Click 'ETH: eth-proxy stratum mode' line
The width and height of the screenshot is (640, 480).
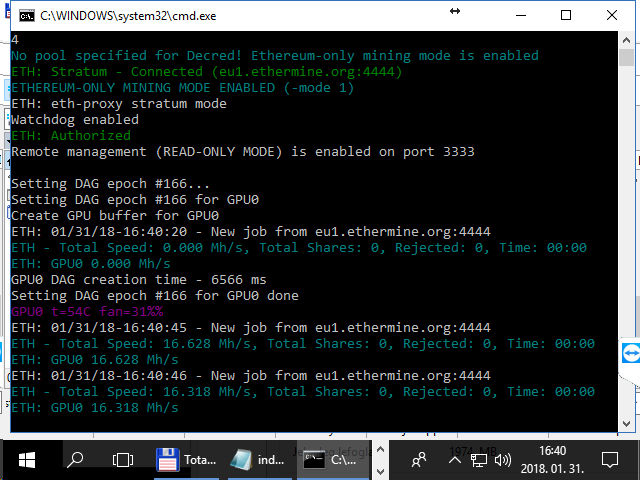pyautogui.click(x=119, y=104)
